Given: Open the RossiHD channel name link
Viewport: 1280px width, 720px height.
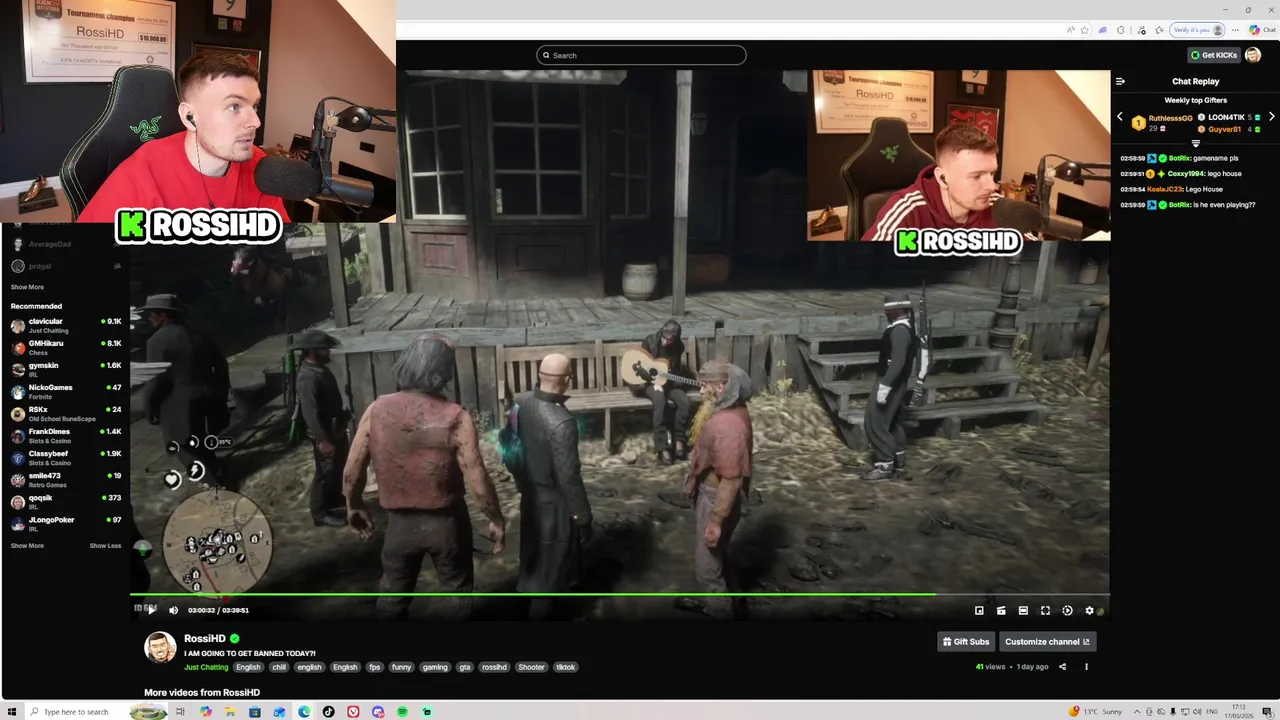Looking at the screenshot, I should (204, 638).
